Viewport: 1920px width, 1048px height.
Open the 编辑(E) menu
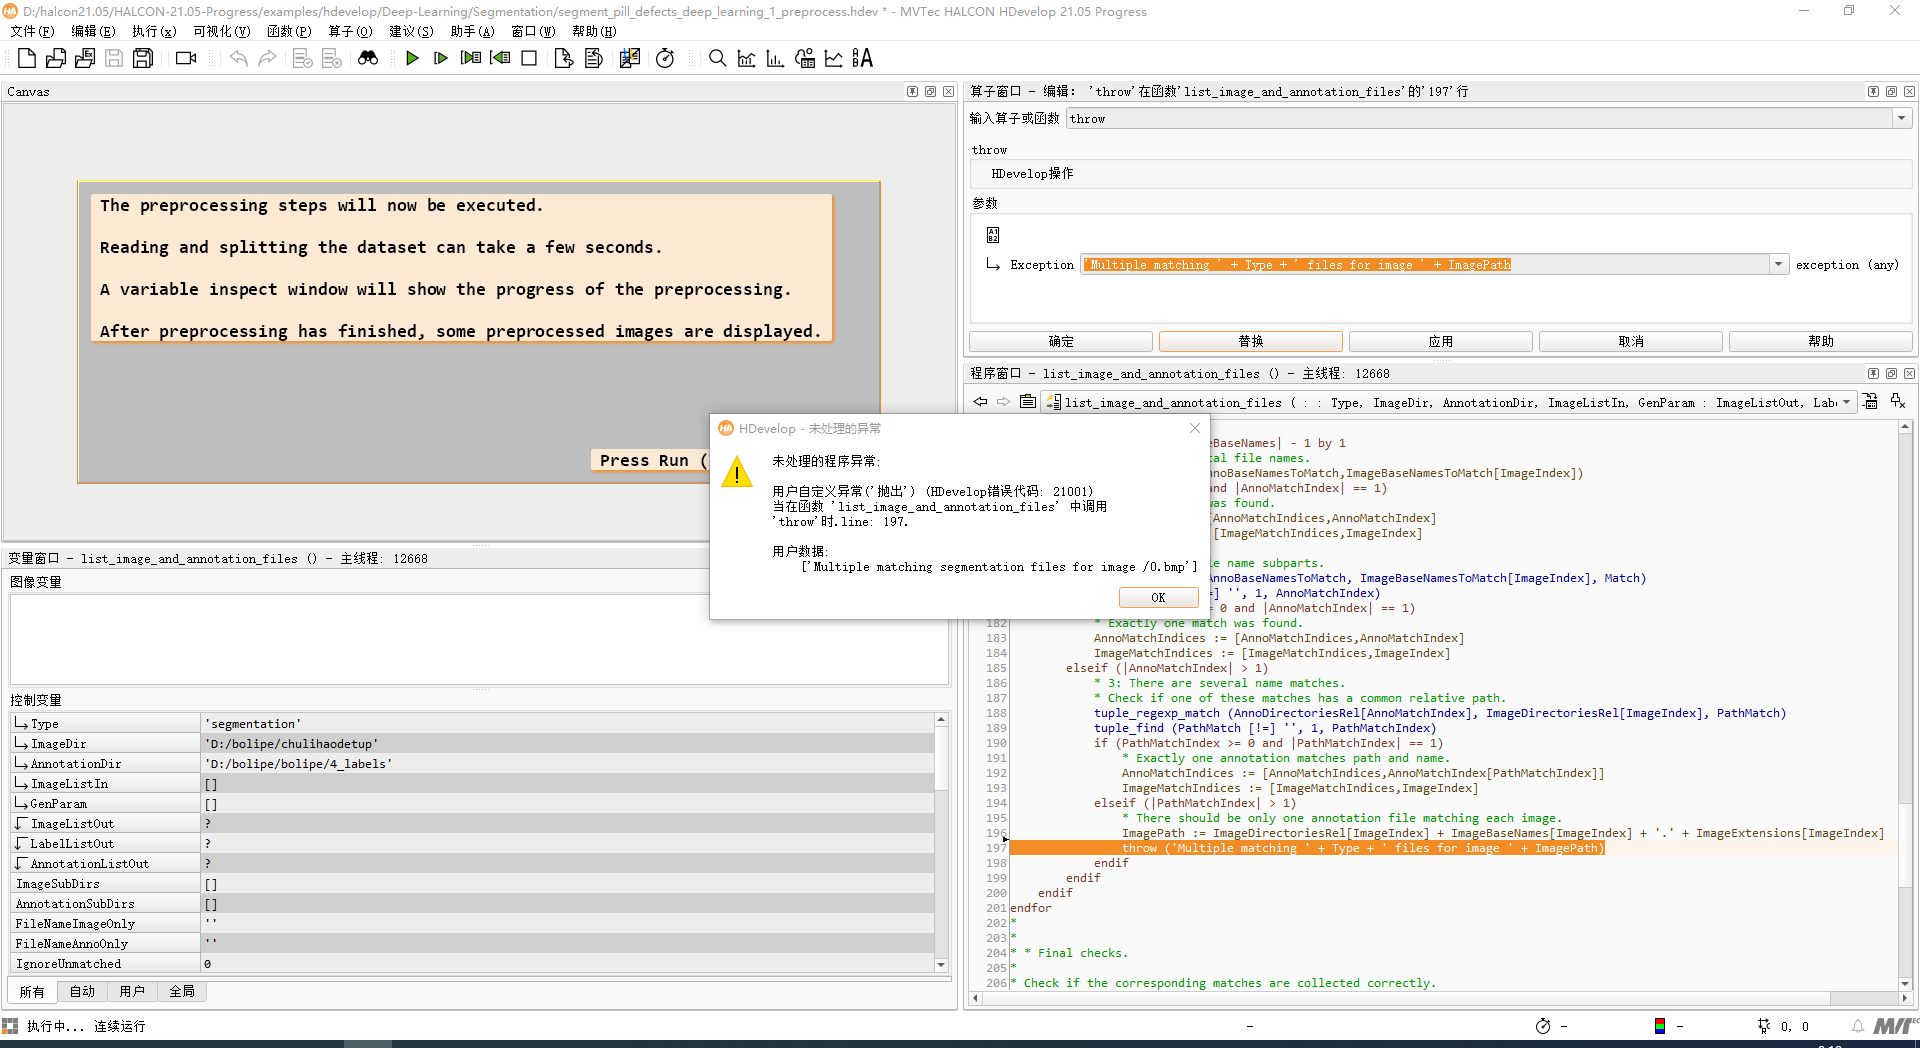(x=93, y=31)
